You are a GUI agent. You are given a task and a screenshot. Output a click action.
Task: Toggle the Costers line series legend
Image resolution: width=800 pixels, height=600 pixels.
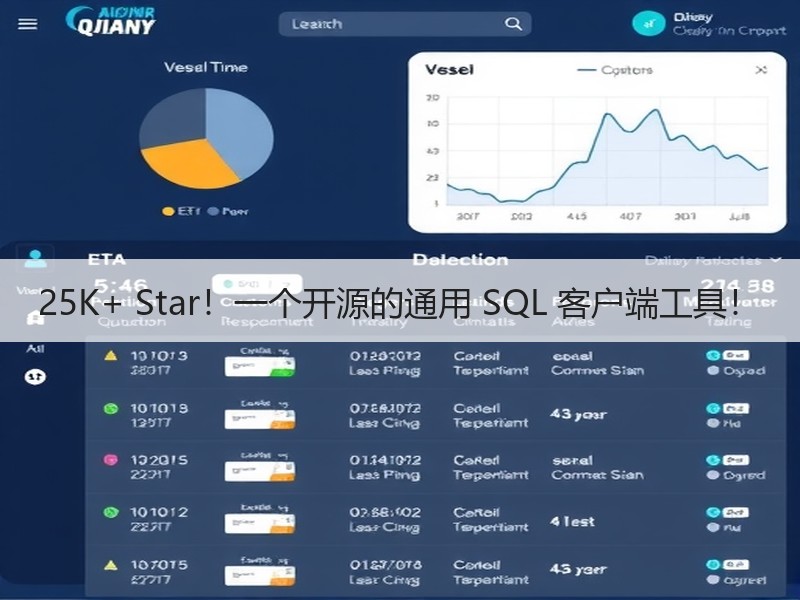pyautogui.click(x=615, y=70)
